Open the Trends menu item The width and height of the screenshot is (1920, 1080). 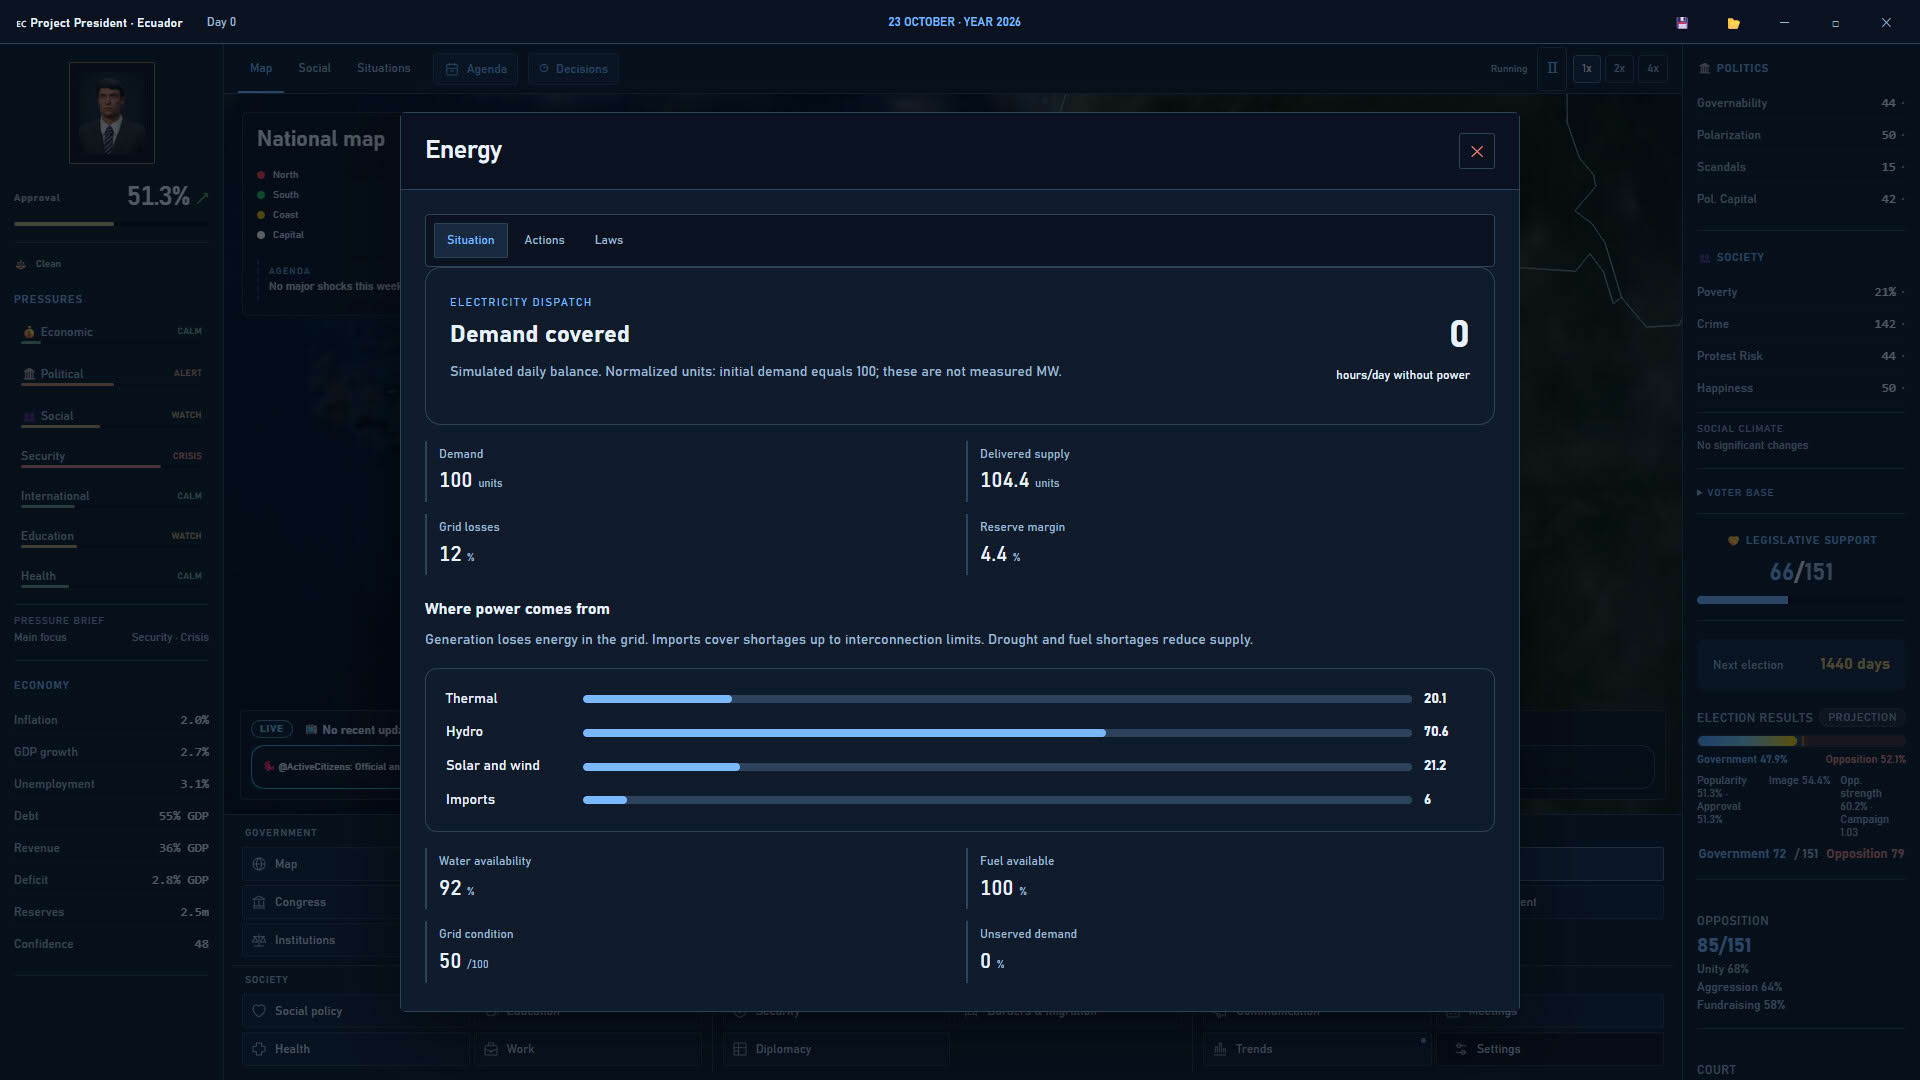click(x=1316, y=1049)
